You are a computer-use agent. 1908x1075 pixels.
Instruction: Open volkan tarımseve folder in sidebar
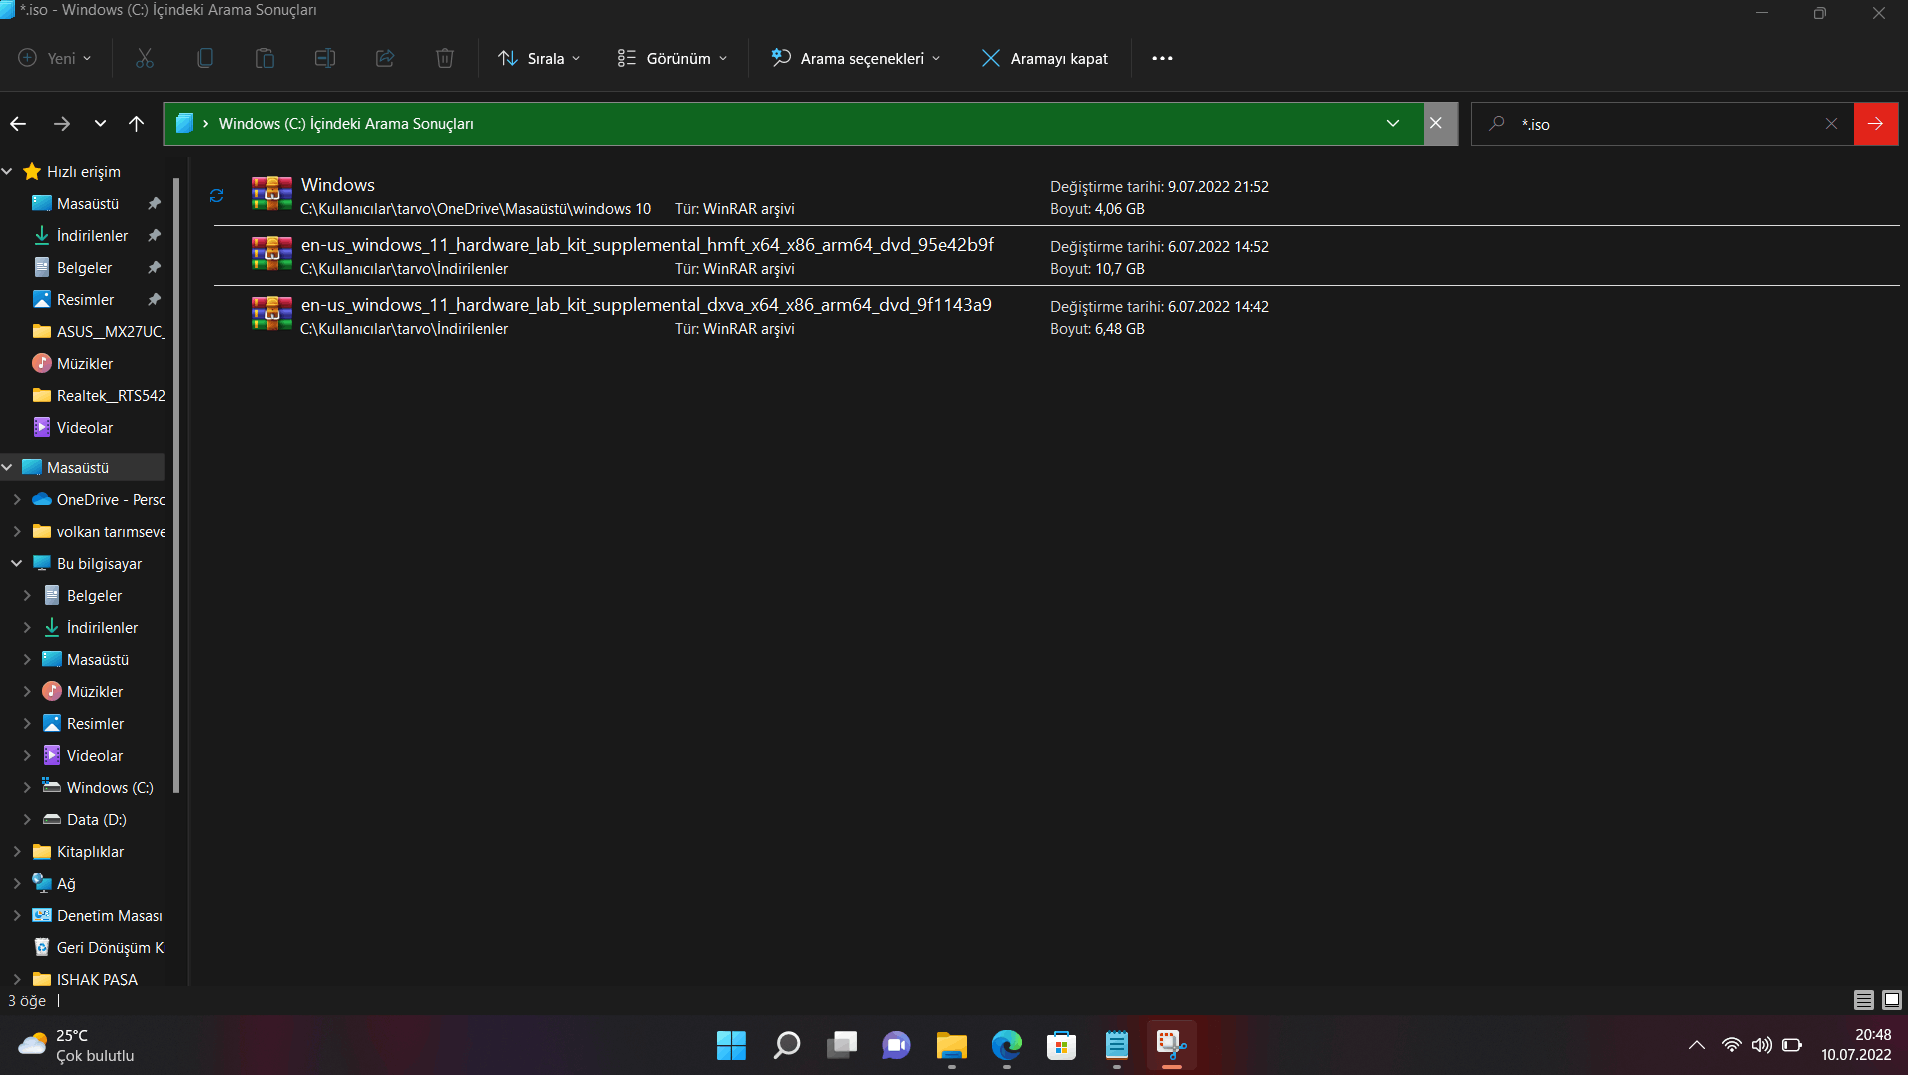96,532
